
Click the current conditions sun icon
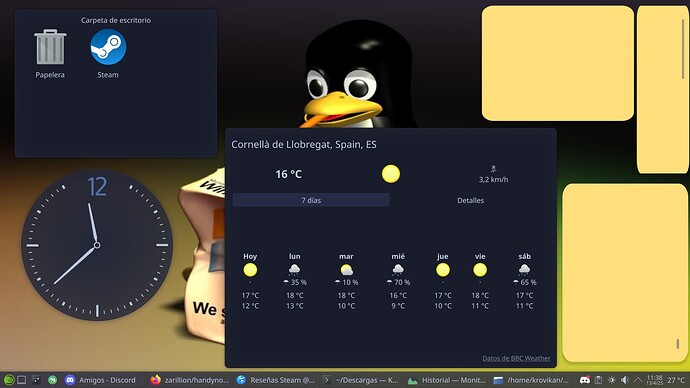click(x=391, y=174)
